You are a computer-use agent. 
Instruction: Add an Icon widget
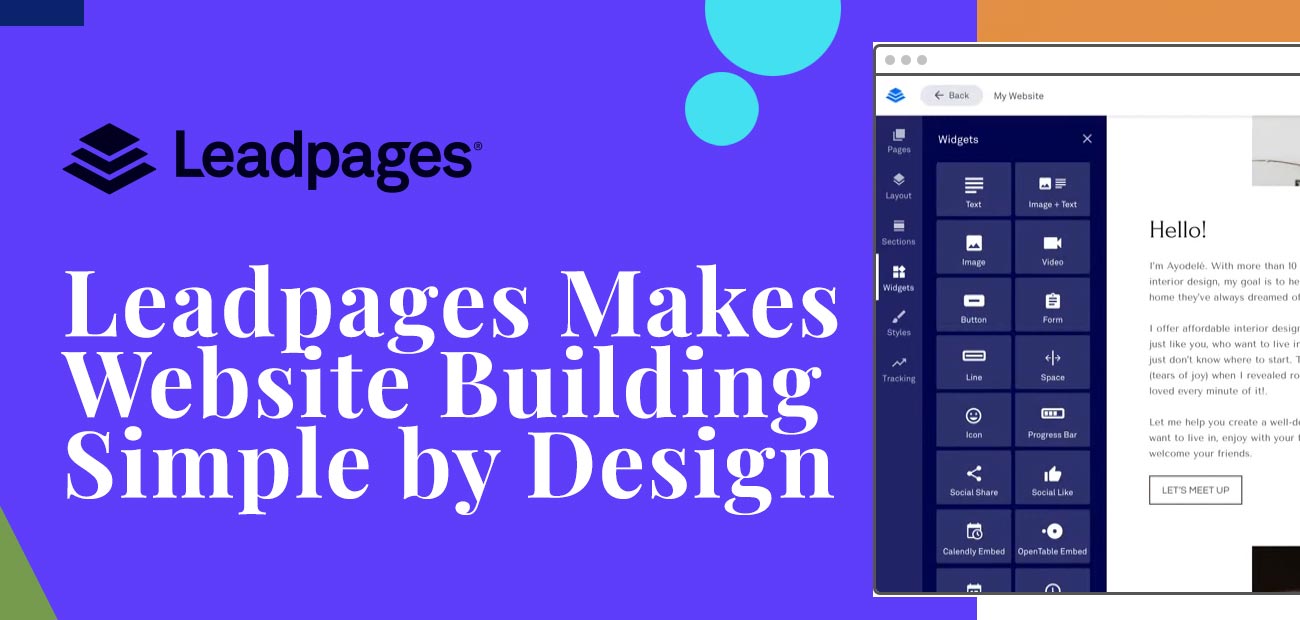[x=973, y=419]
